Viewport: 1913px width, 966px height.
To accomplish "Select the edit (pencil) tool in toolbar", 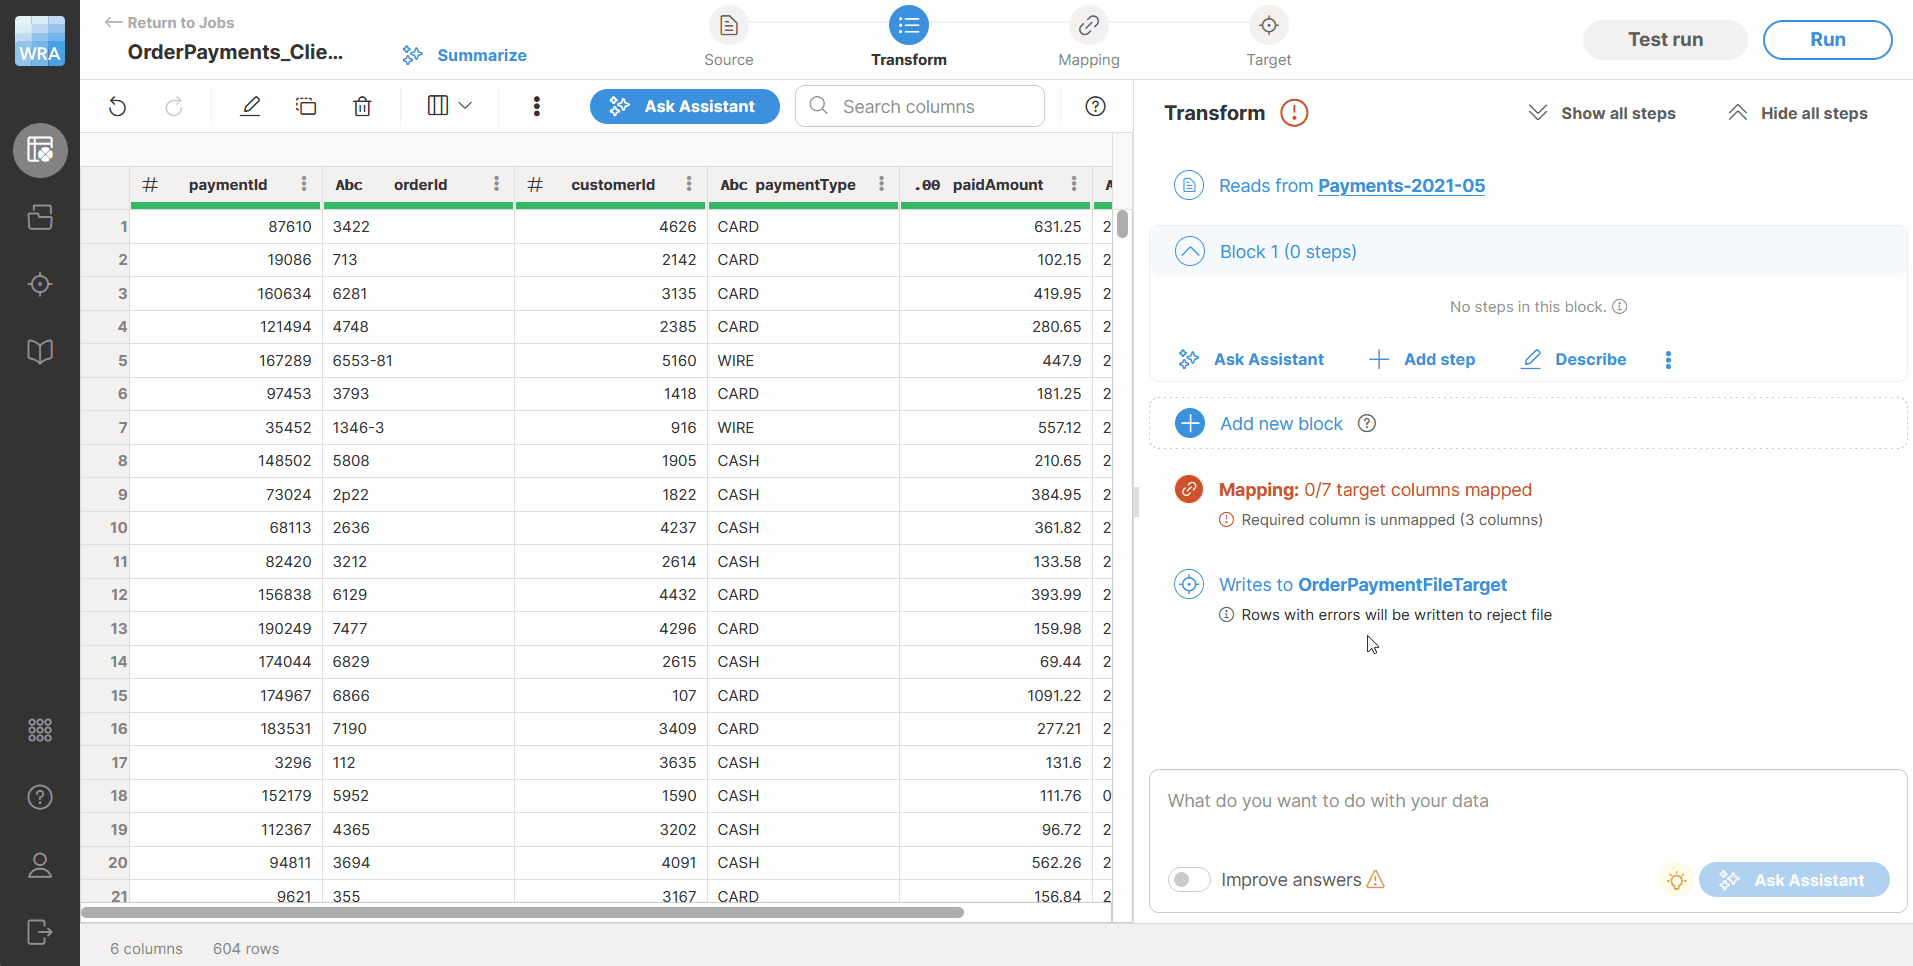I will (250, 105).
